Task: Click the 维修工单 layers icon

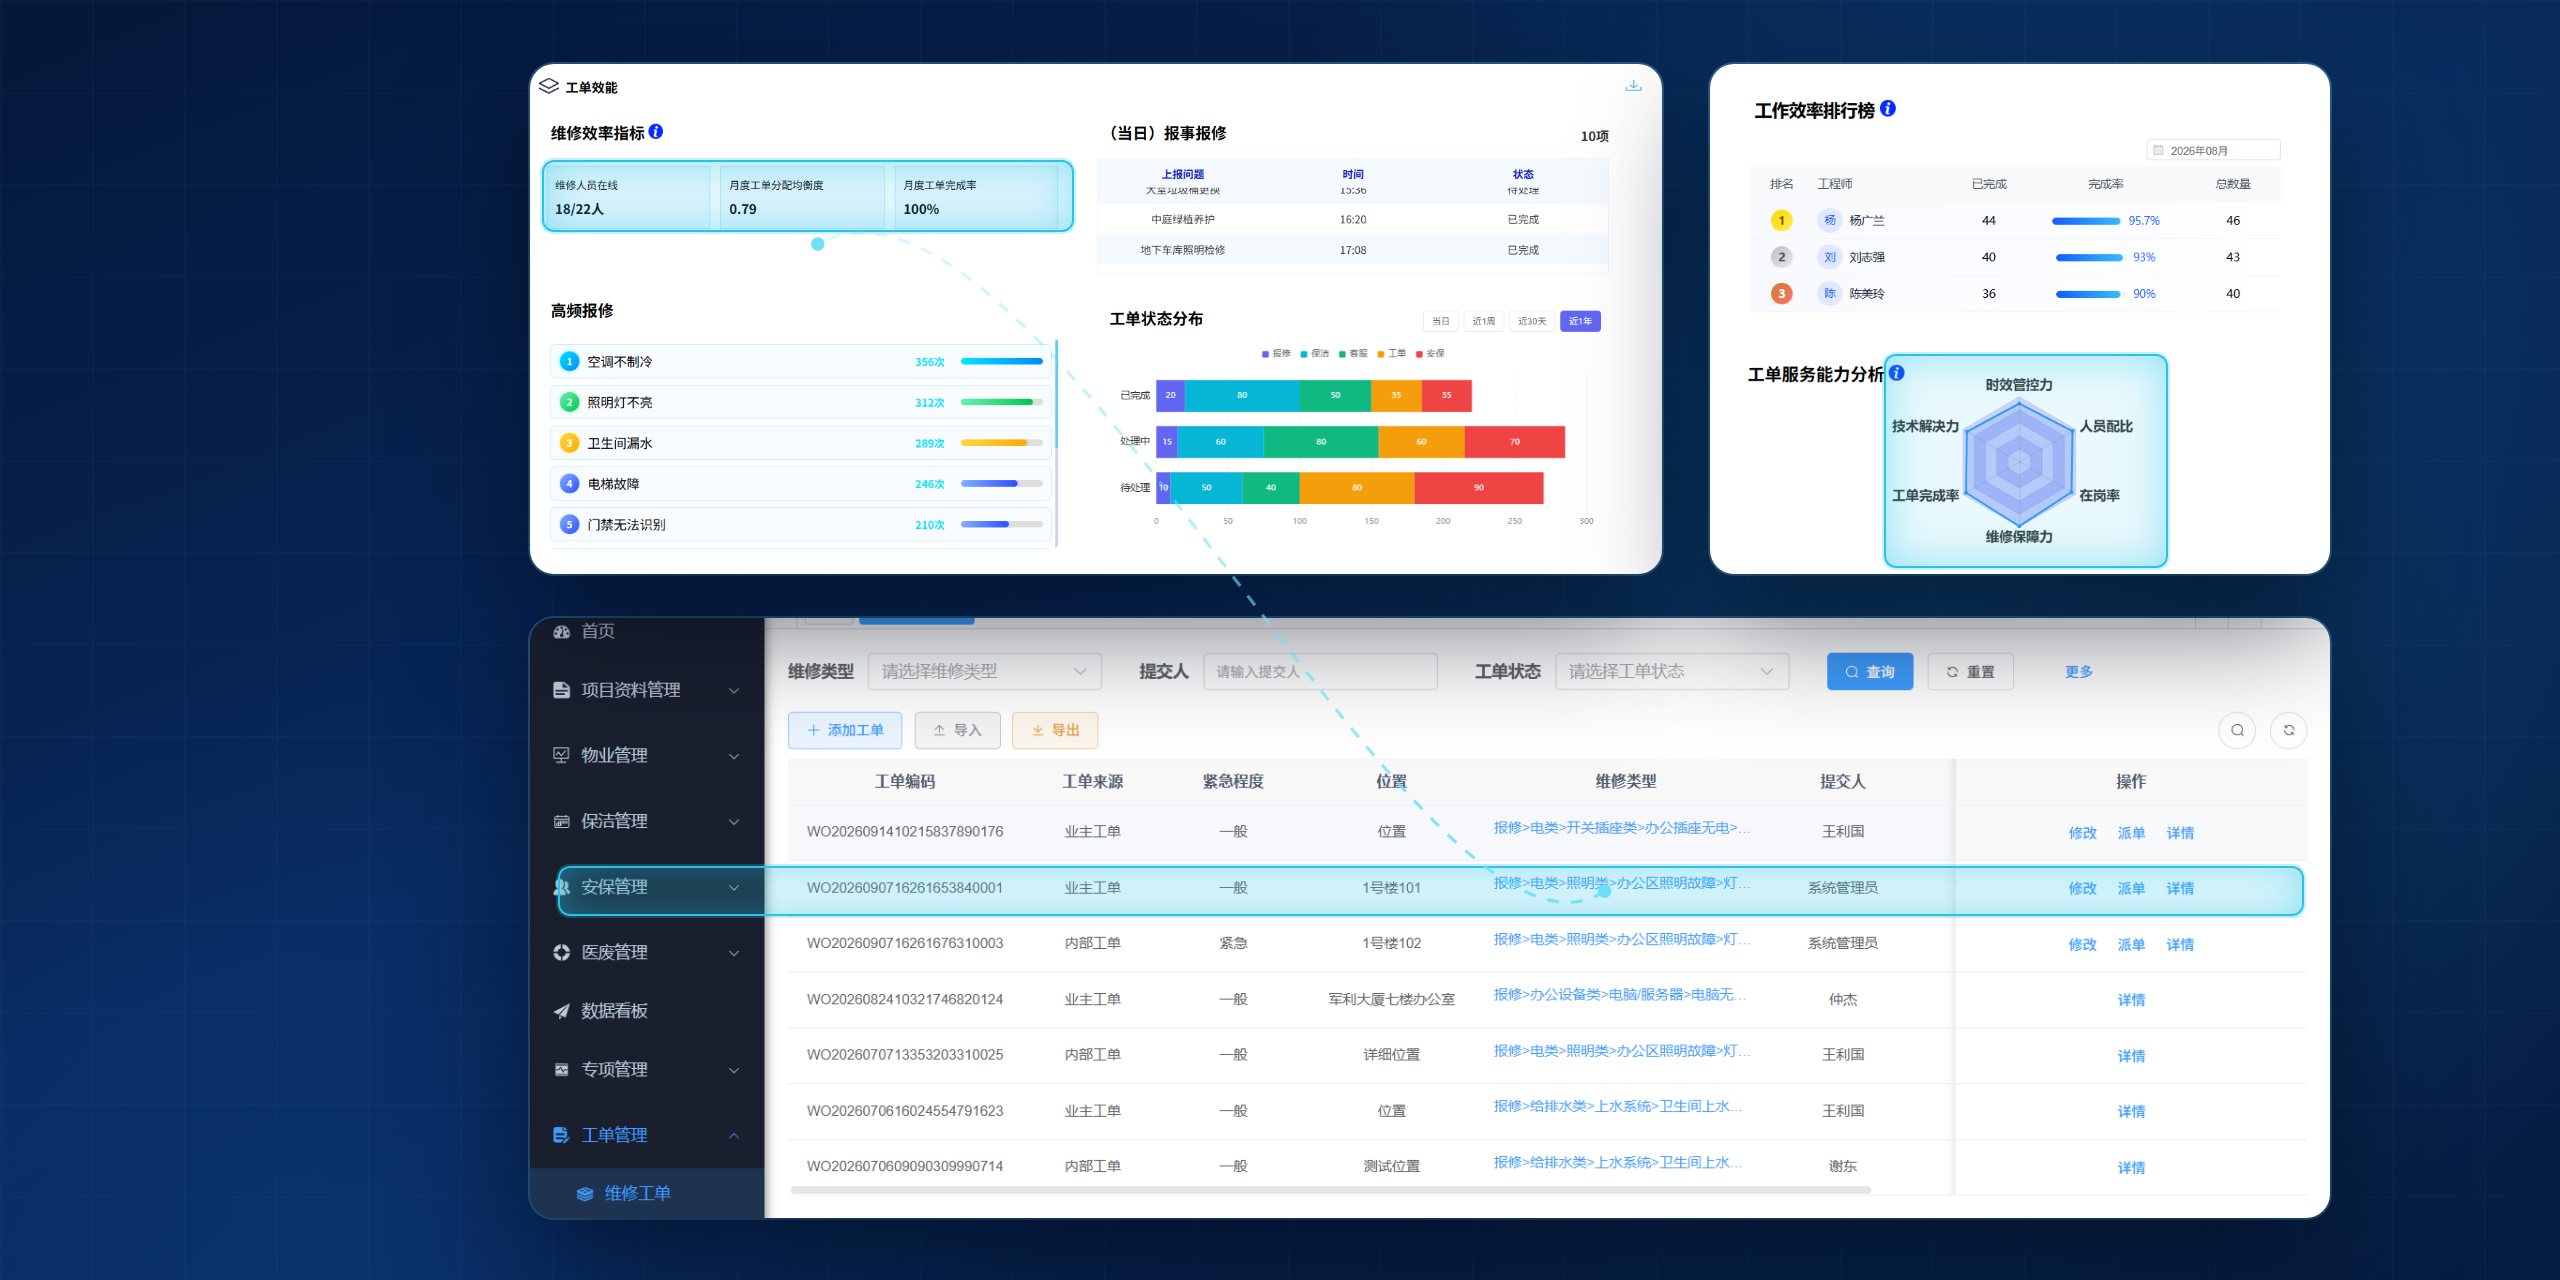Action: point(585,1194)
